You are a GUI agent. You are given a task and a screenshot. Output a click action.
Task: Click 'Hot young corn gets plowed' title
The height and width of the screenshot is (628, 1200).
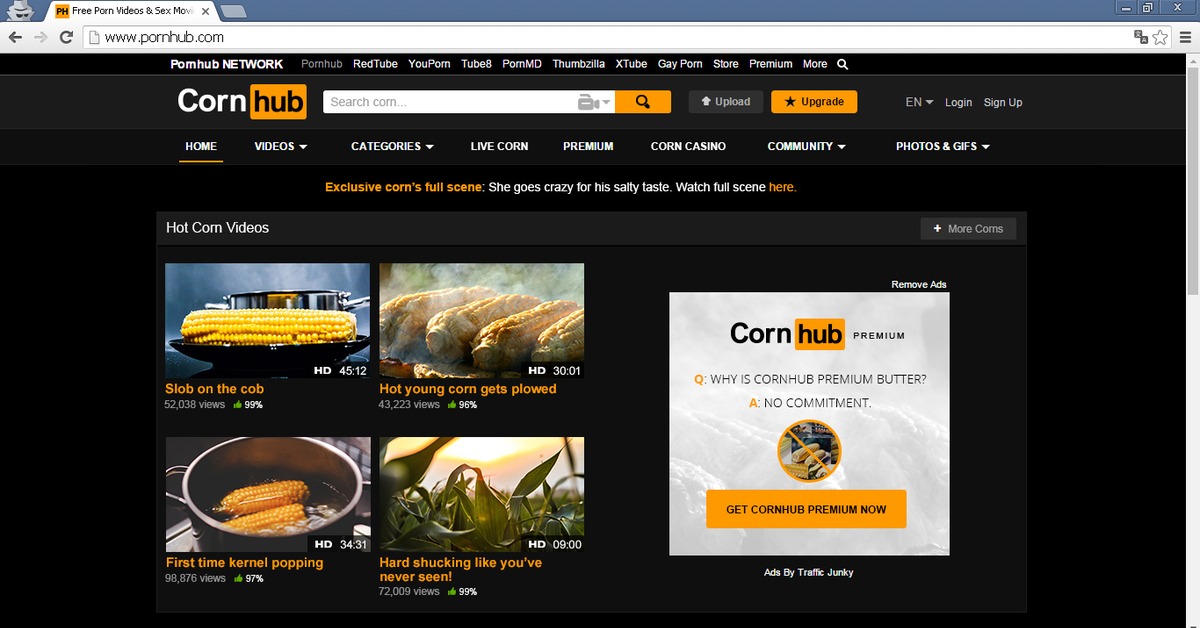(468, 389)
